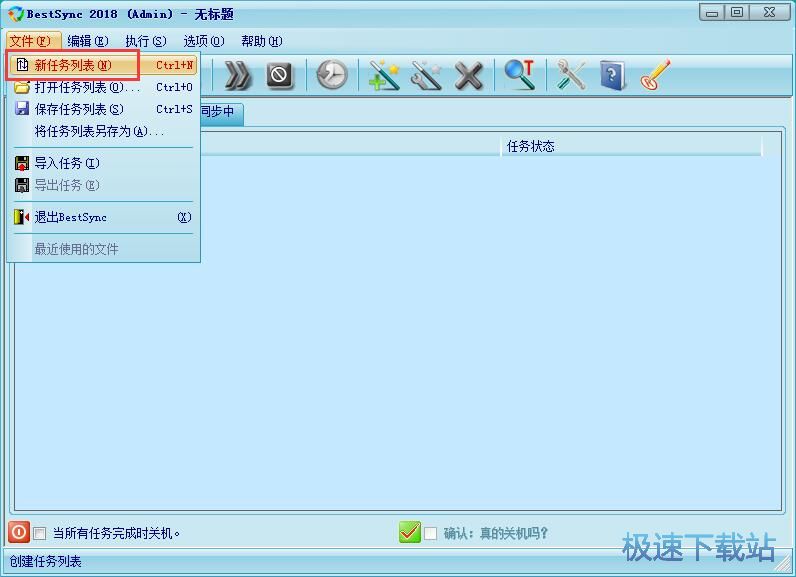
Task: Select 新任务列表 menu item
Action: click(73, 65)
